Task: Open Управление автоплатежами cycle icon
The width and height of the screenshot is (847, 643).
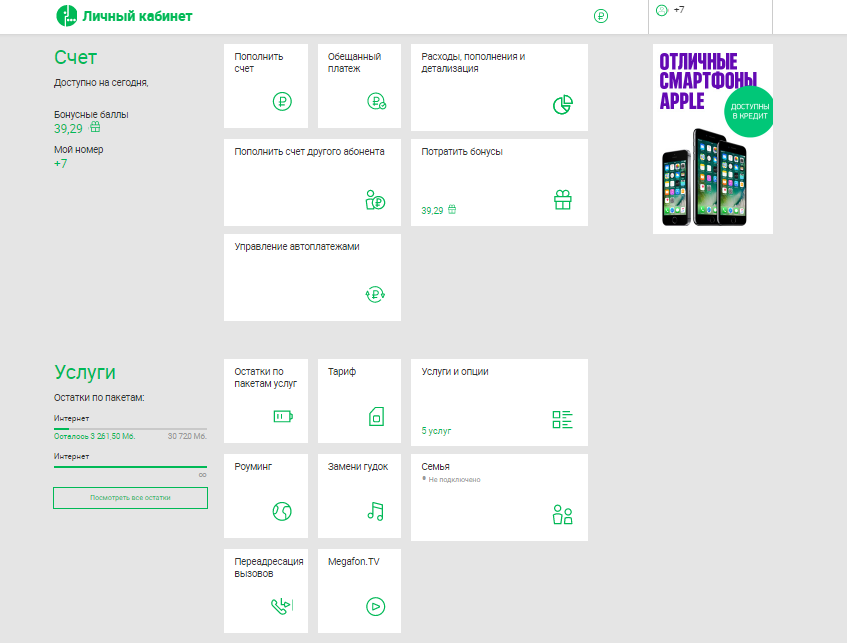Action: [x=375, y=294]
